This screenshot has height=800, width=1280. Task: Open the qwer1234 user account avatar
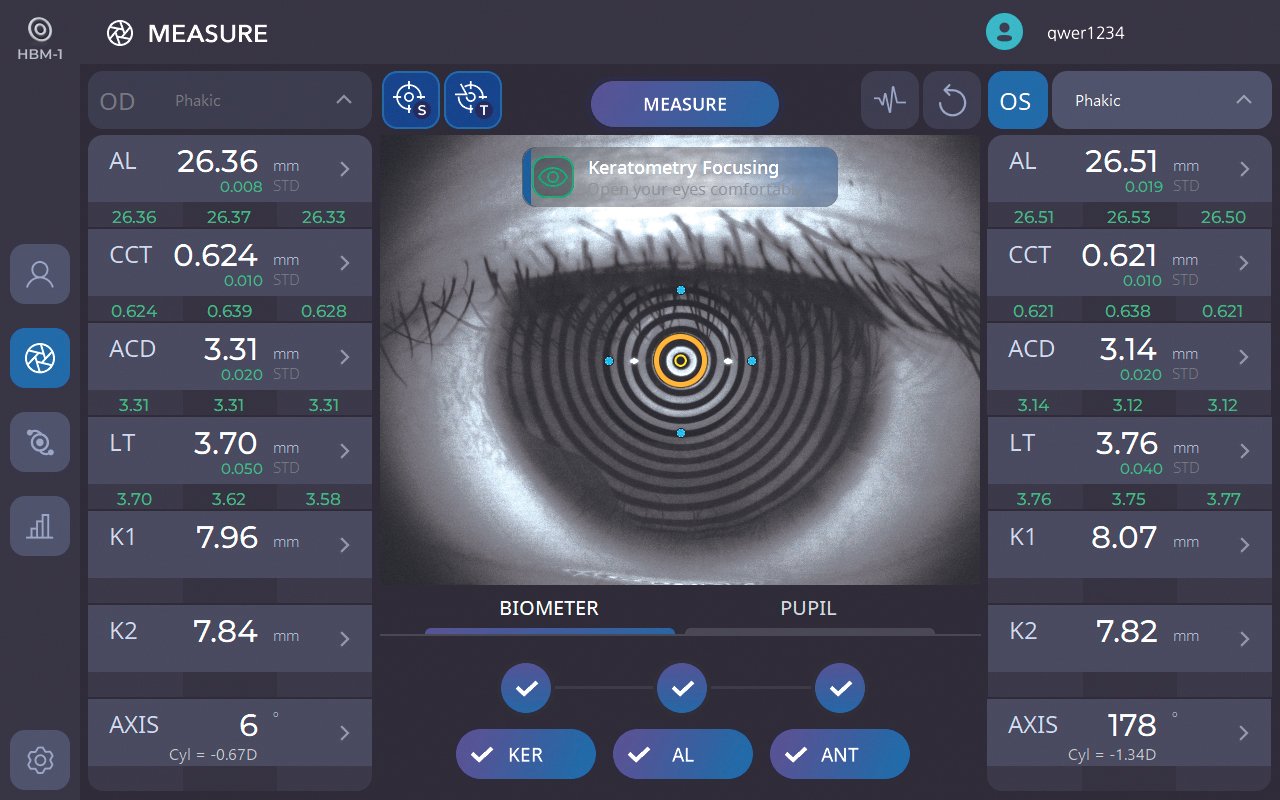[1004, 31]
